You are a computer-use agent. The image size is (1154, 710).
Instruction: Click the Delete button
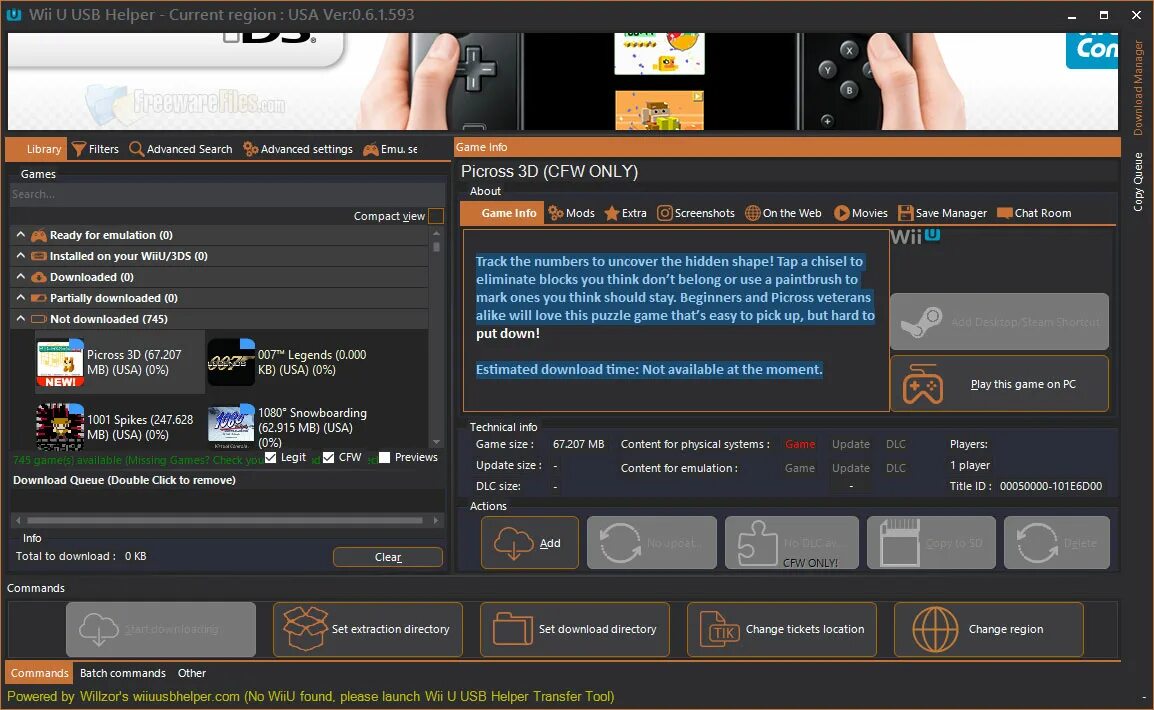click(x=1057, y=543)
